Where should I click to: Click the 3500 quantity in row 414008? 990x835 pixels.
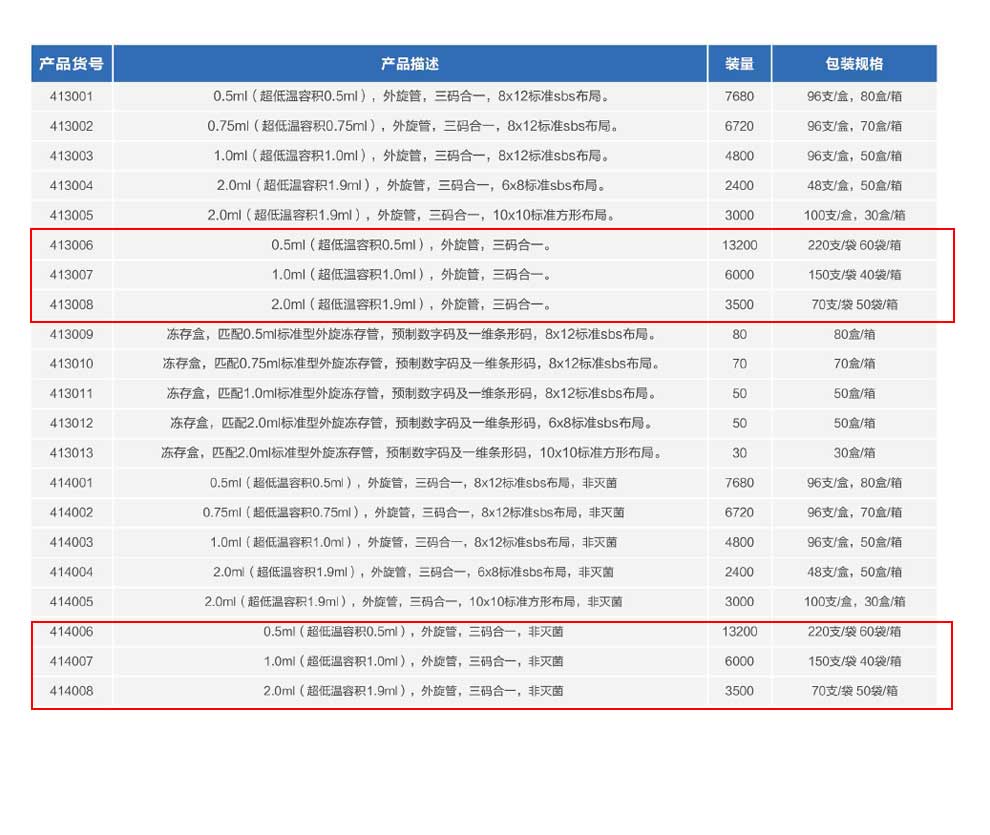pyautogui.click(x=739, y=691)
